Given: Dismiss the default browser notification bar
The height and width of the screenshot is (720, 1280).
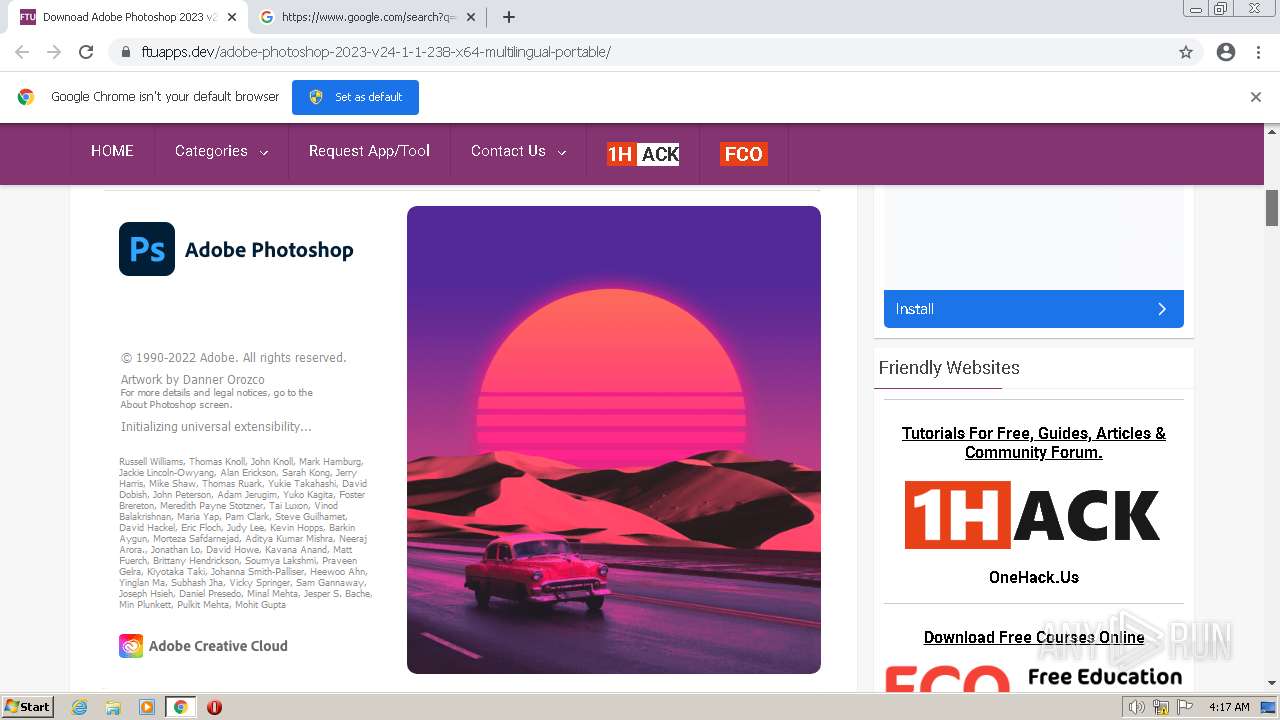Looking at the screenshot, I should pos(1256,97).
